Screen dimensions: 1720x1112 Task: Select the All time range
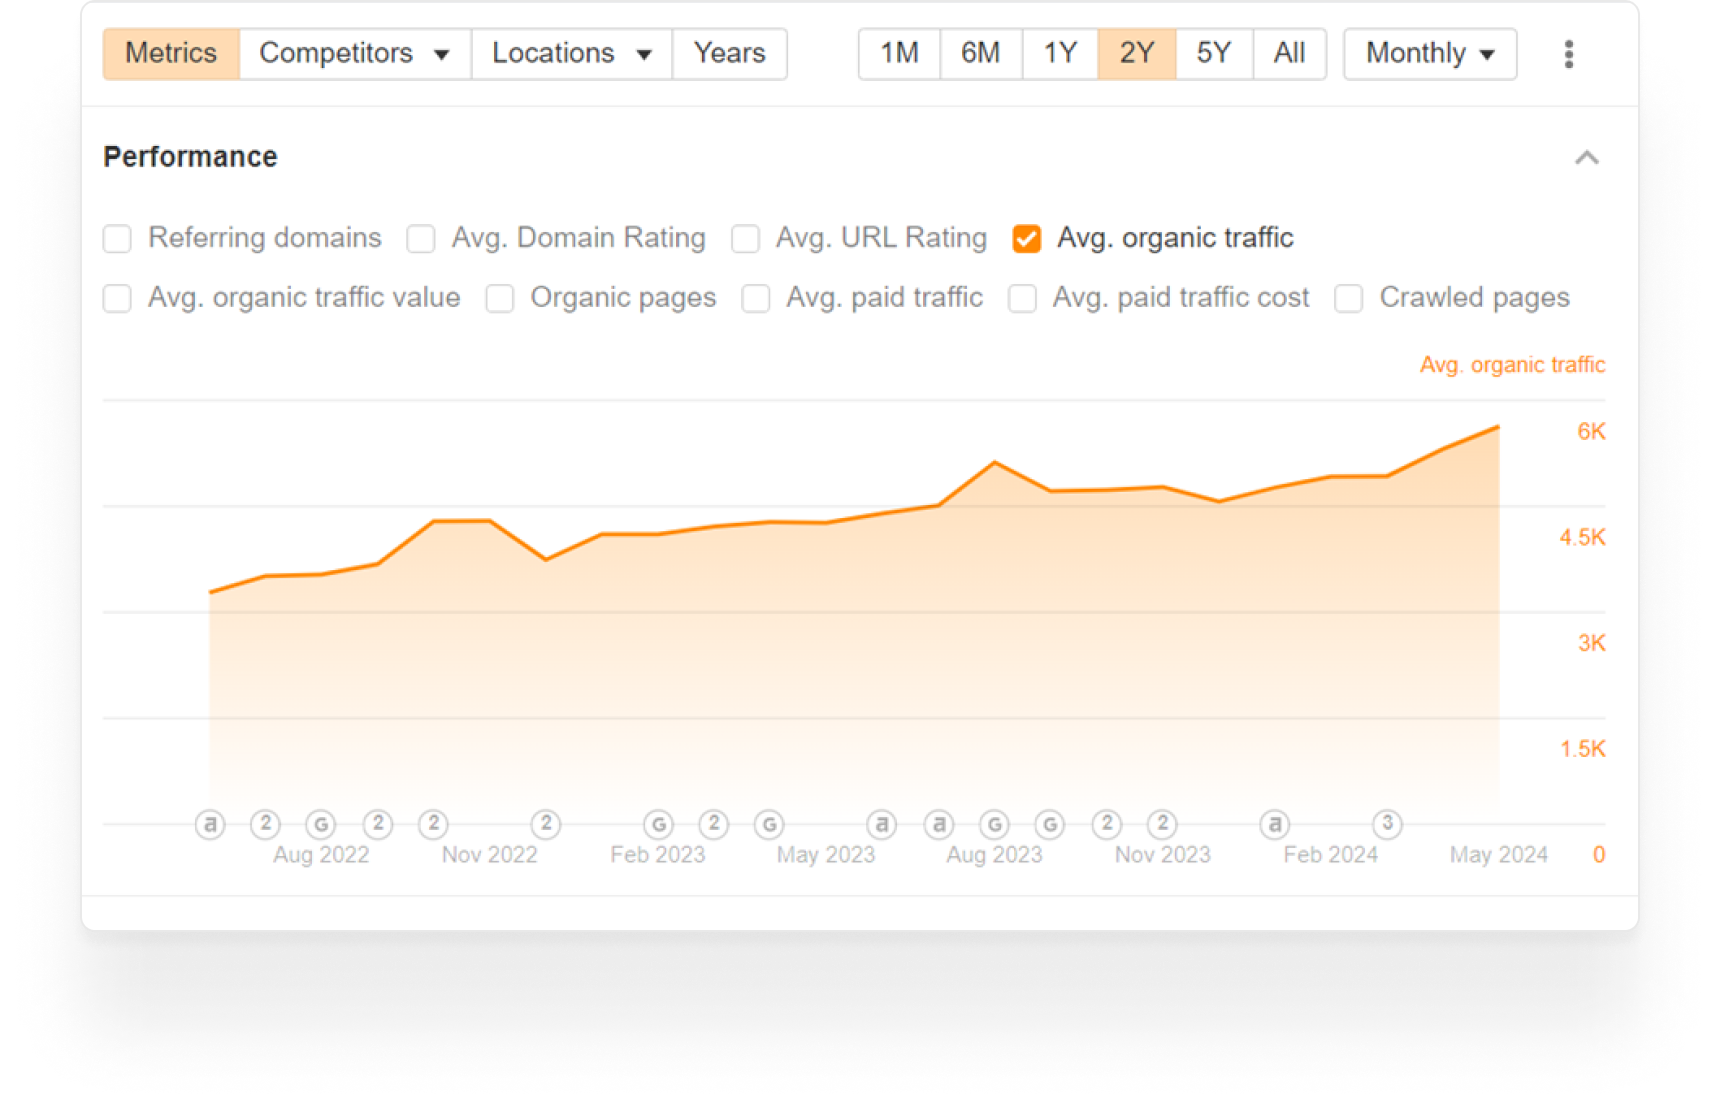point(1289,54)
